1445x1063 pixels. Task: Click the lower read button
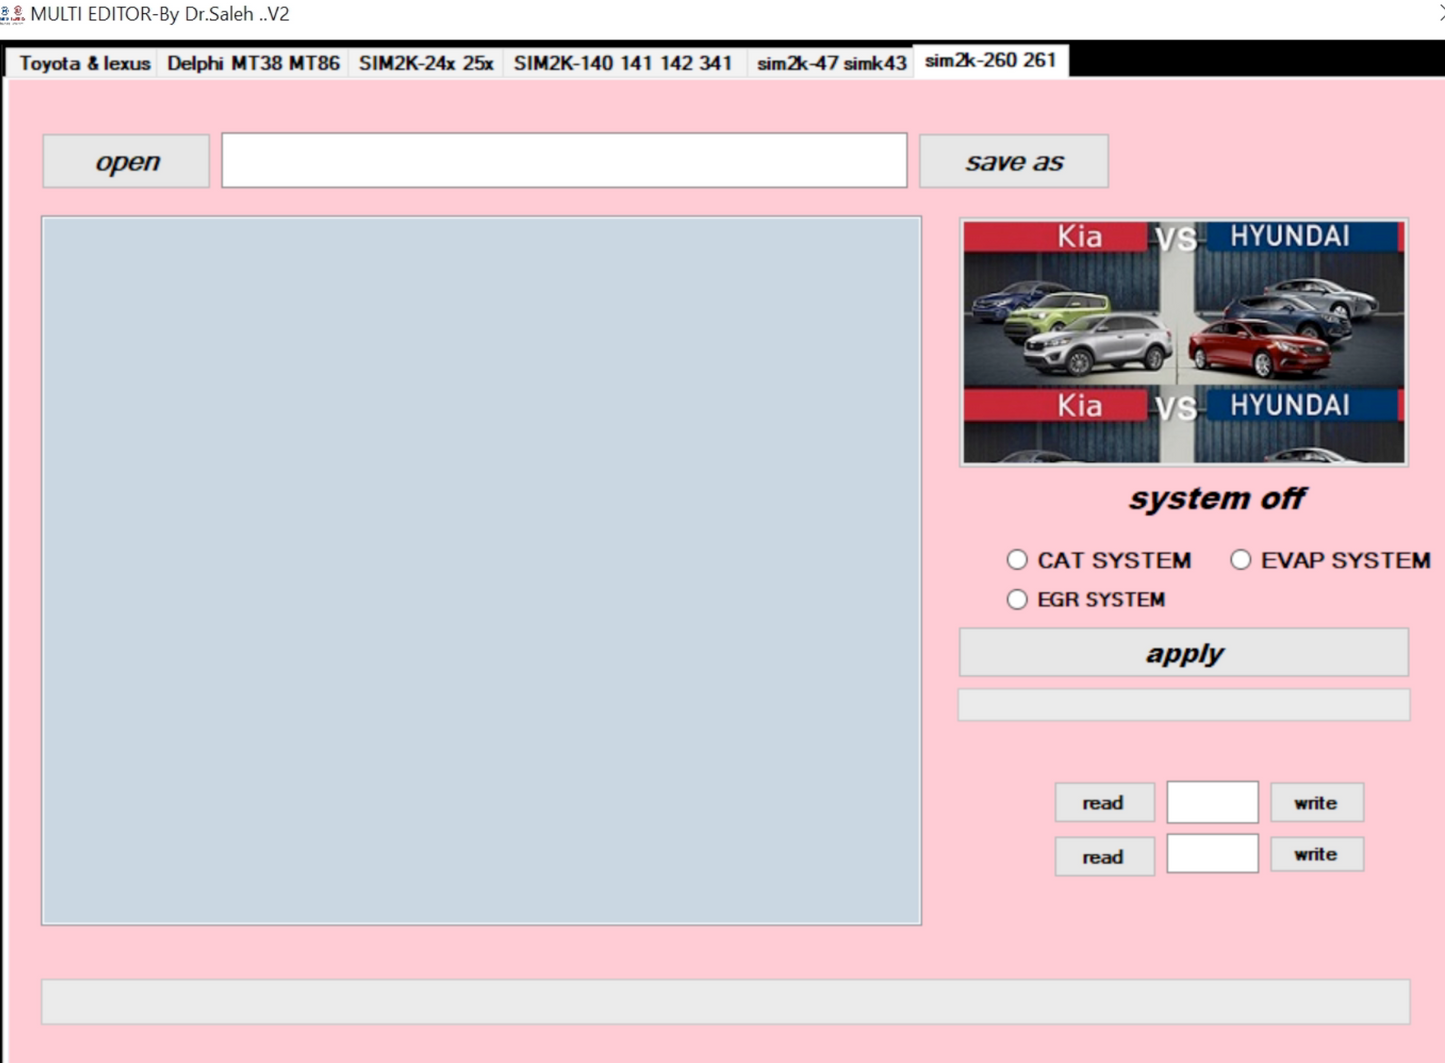click(1104, 856)
